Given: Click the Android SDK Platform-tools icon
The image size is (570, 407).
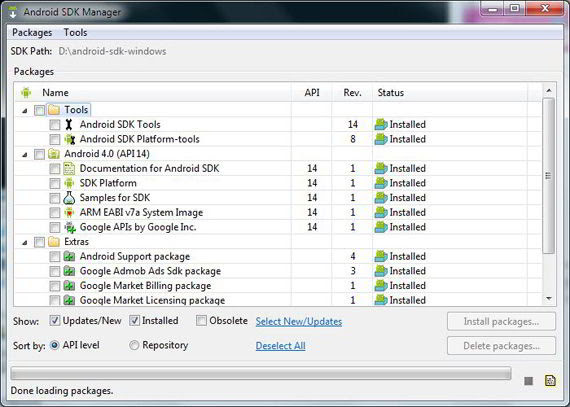Looking at the screenshot, I should coord(69,139).
